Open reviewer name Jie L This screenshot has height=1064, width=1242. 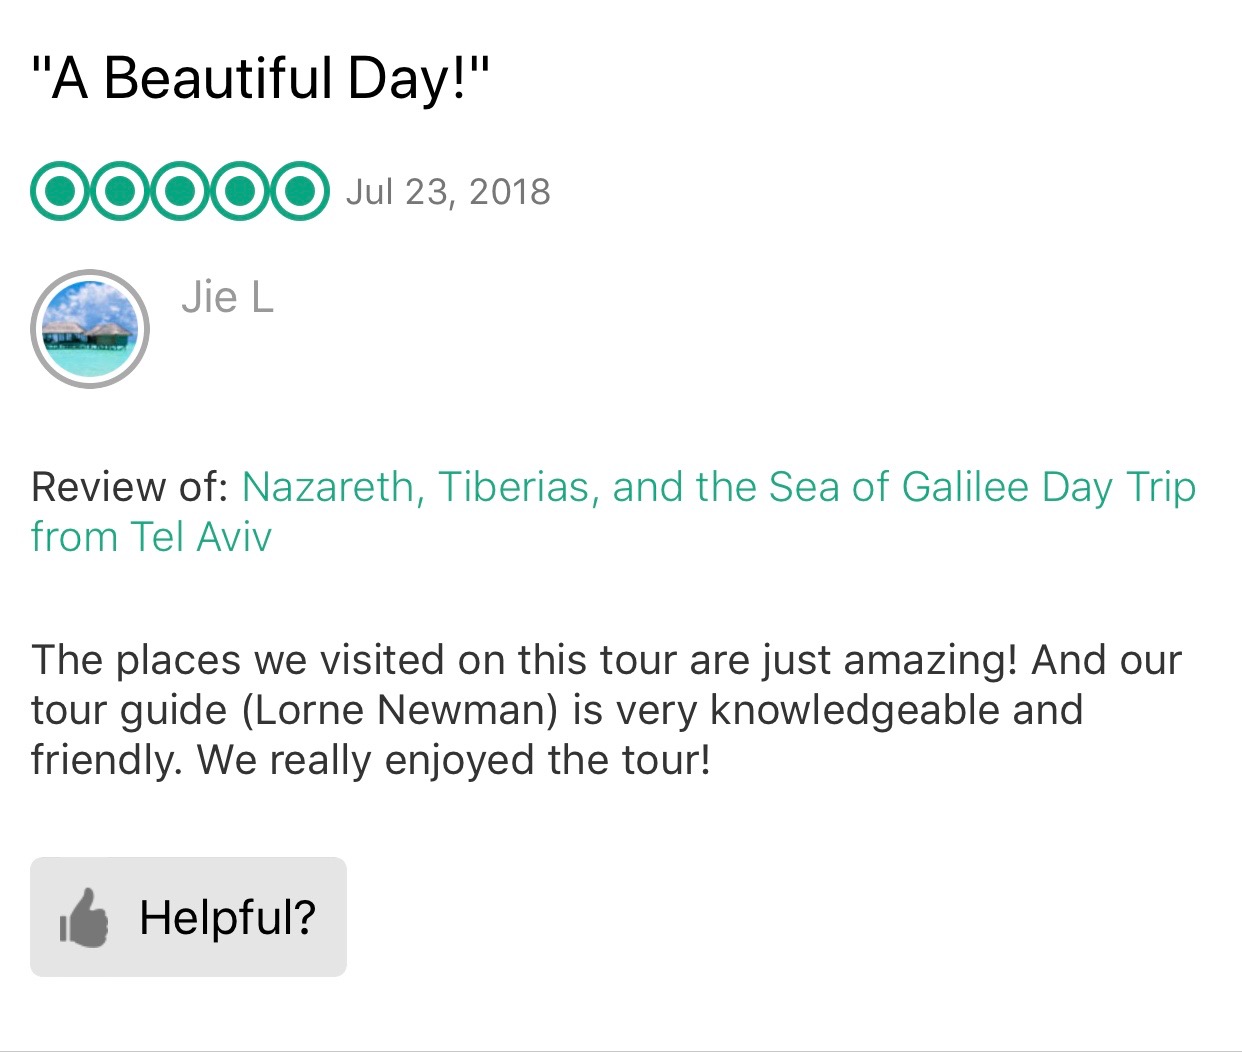point(227,297)
